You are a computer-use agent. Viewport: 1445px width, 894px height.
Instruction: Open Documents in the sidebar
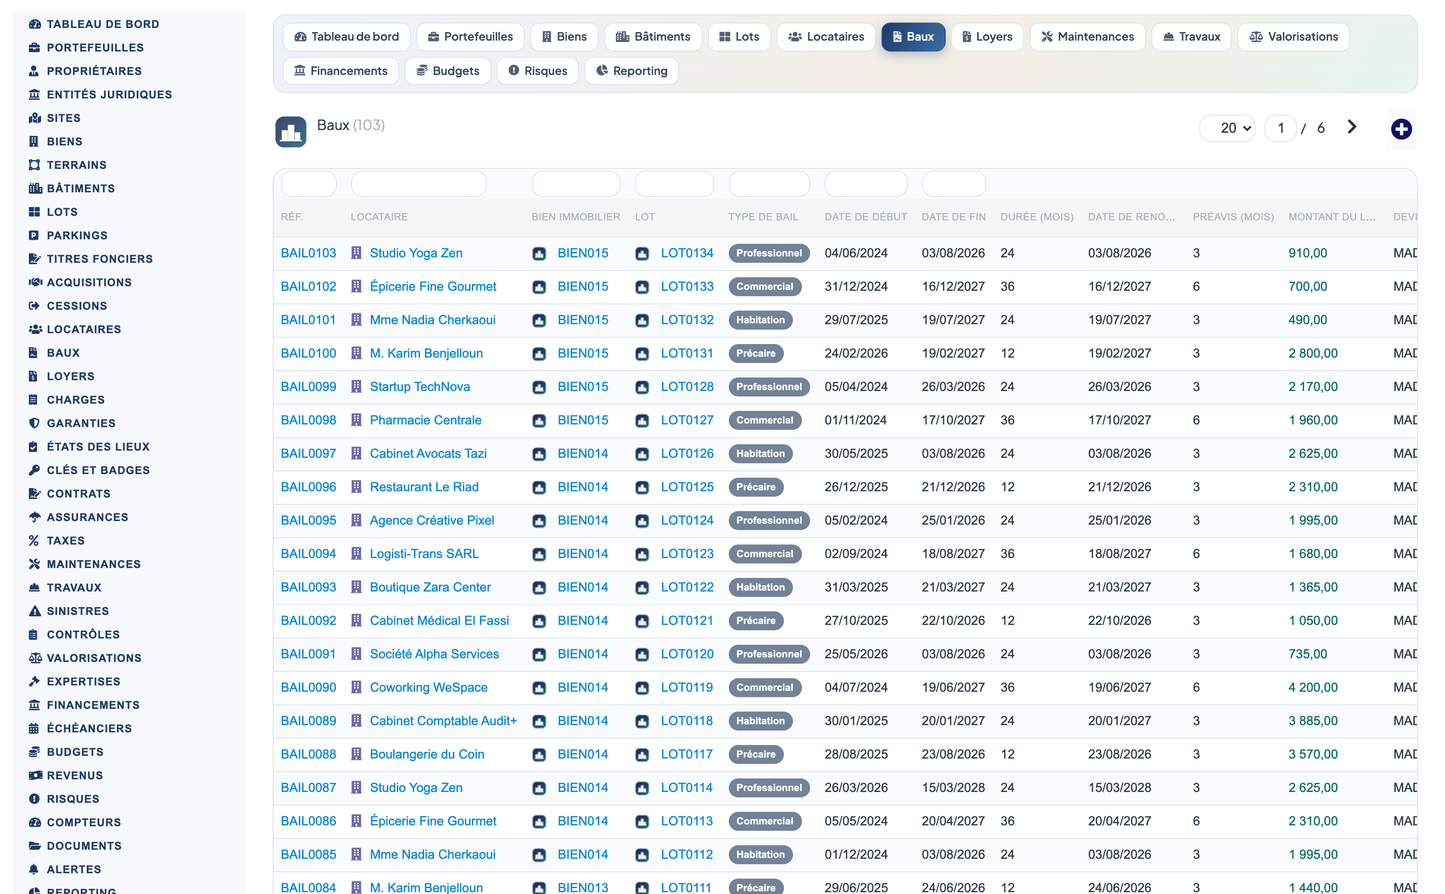point(84,846)
